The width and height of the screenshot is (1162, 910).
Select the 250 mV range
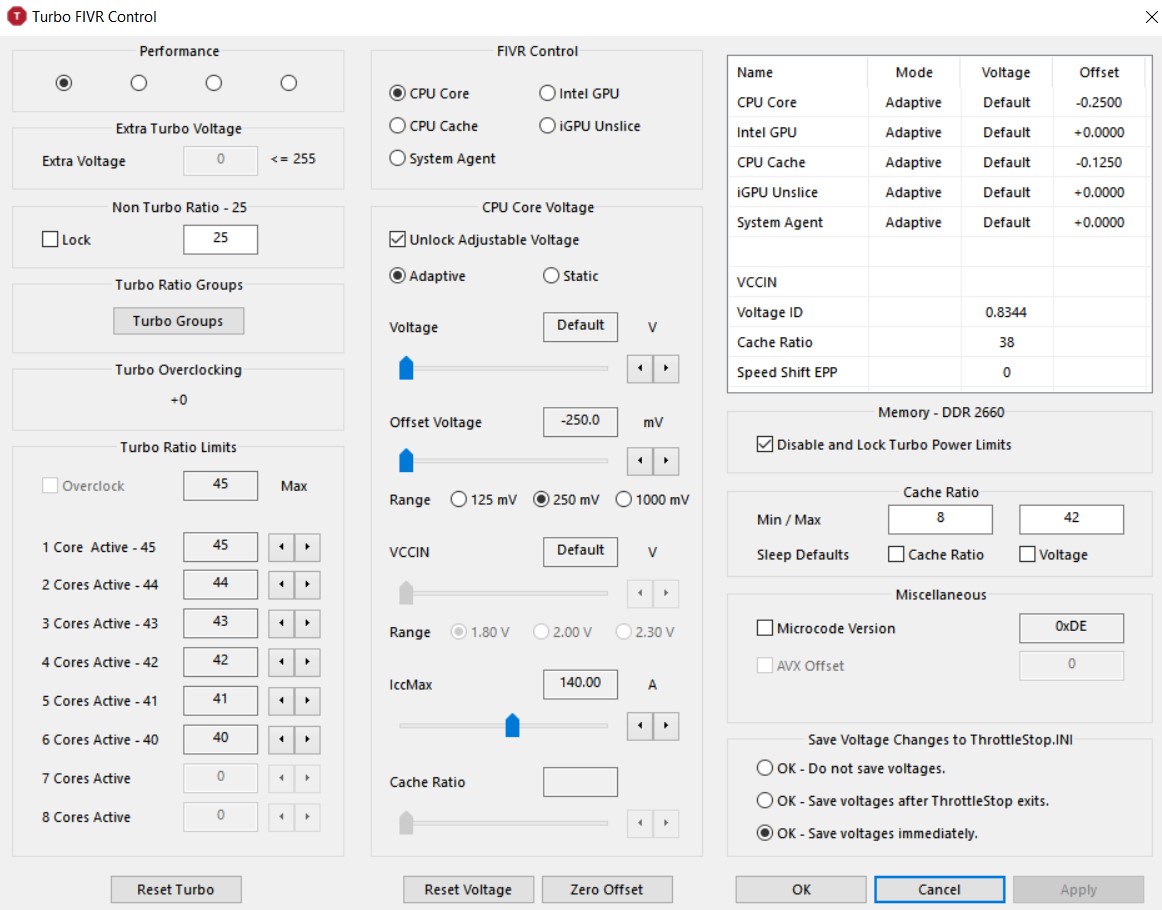click(541, 499)
